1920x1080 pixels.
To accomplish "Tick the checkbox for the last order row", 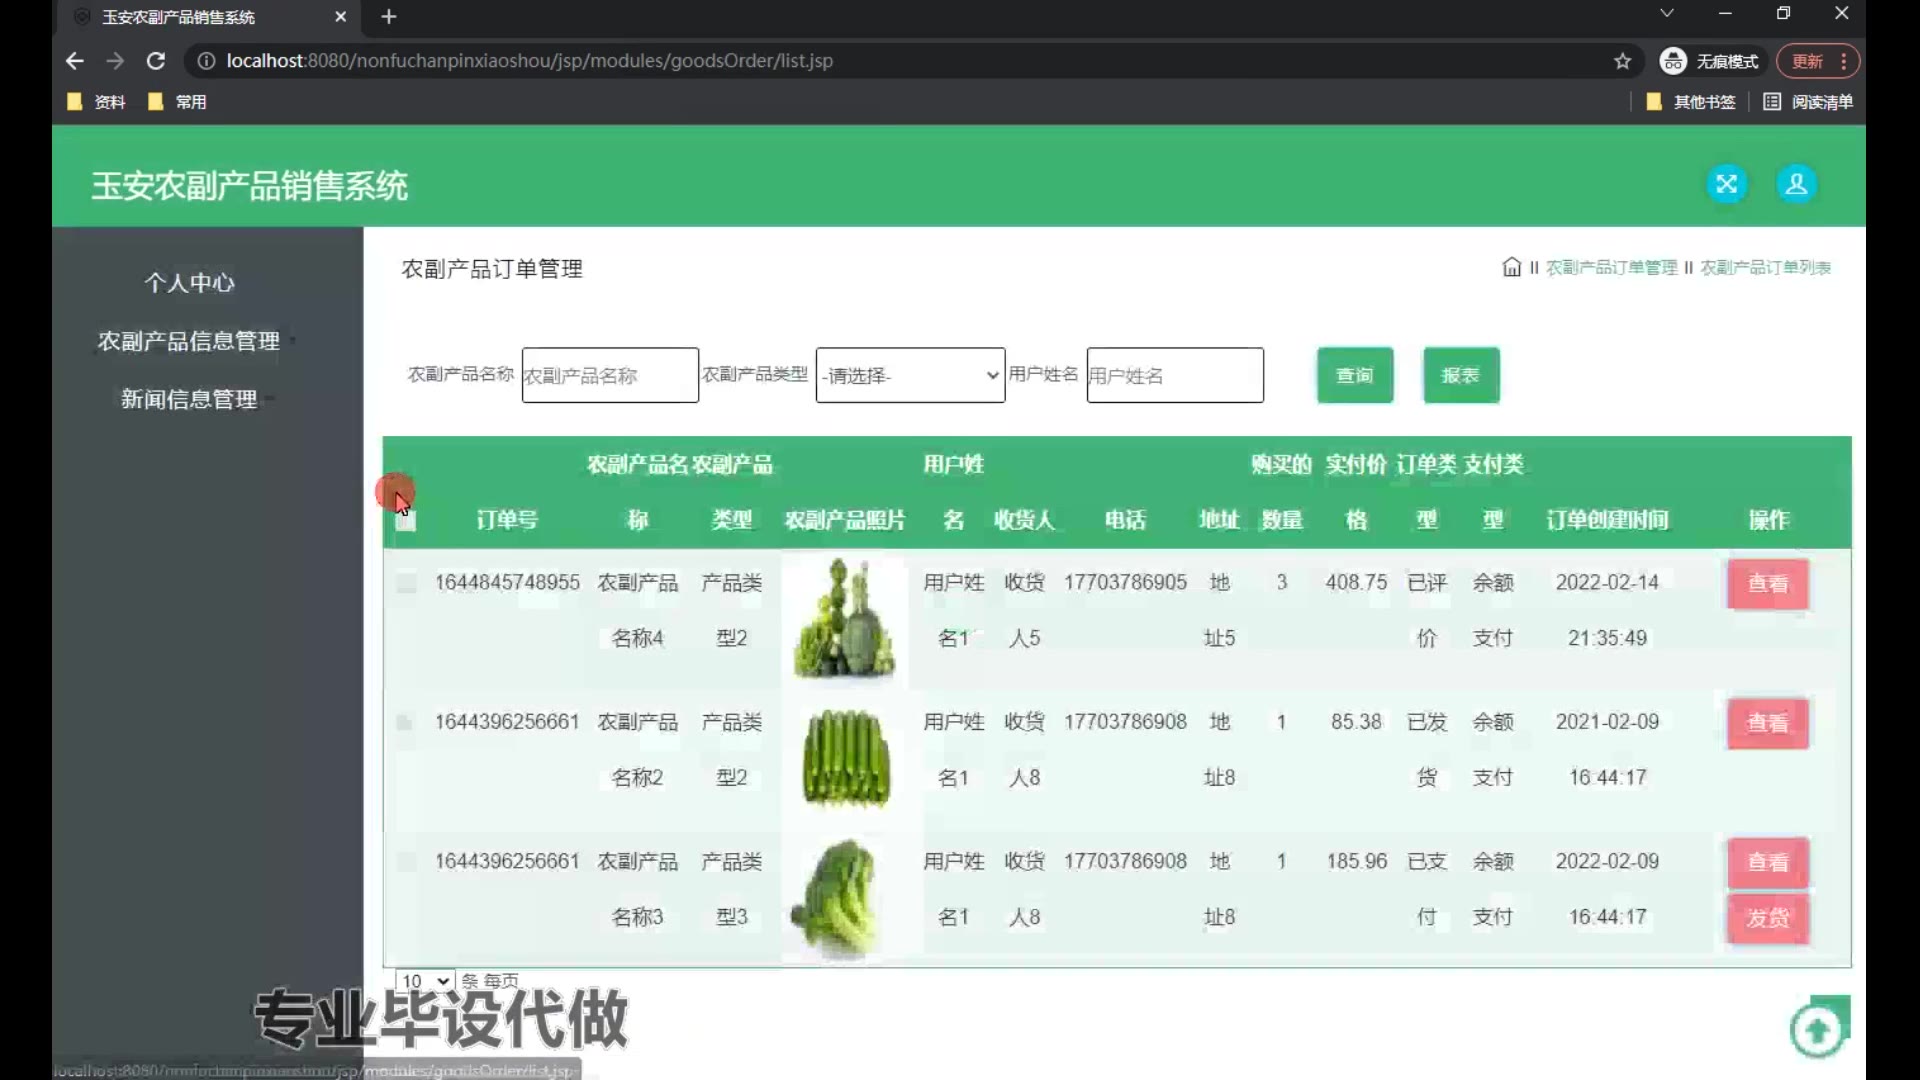I will [405, 862].
